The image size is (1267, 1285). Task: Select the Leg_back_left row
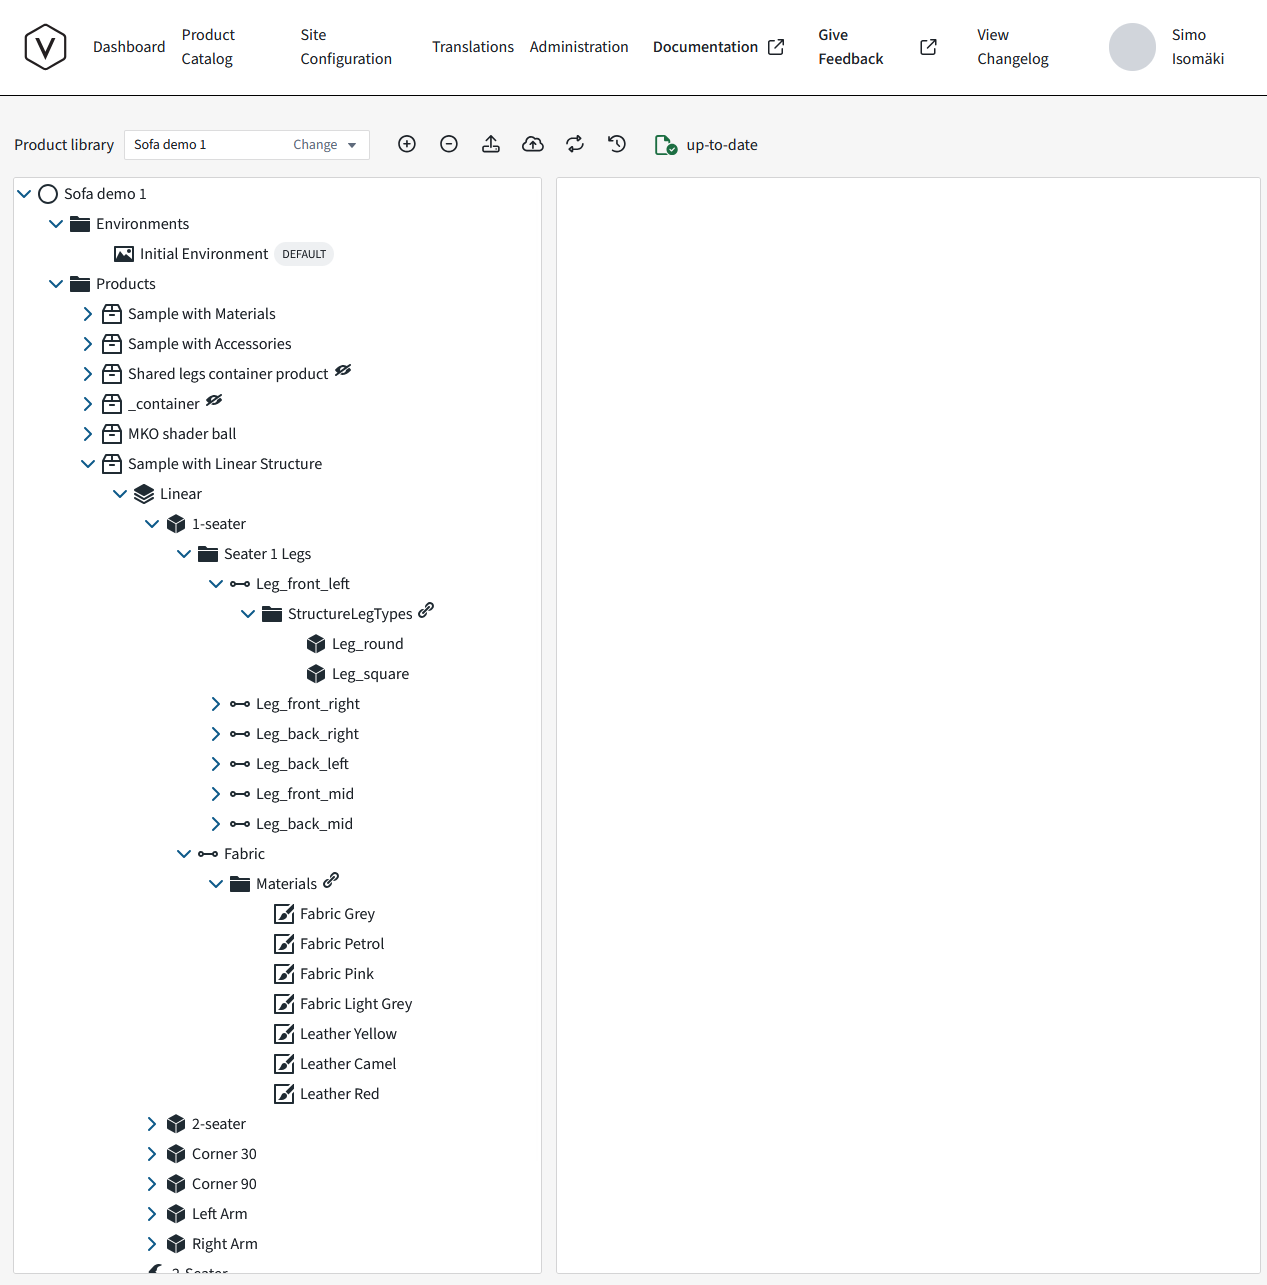[302, 764]
